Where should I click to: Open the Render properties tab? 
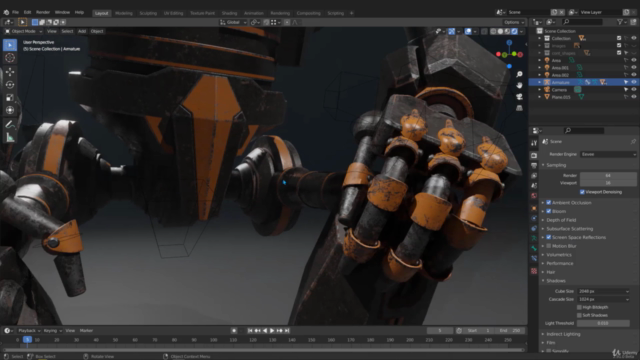click(x=534, y=156)
